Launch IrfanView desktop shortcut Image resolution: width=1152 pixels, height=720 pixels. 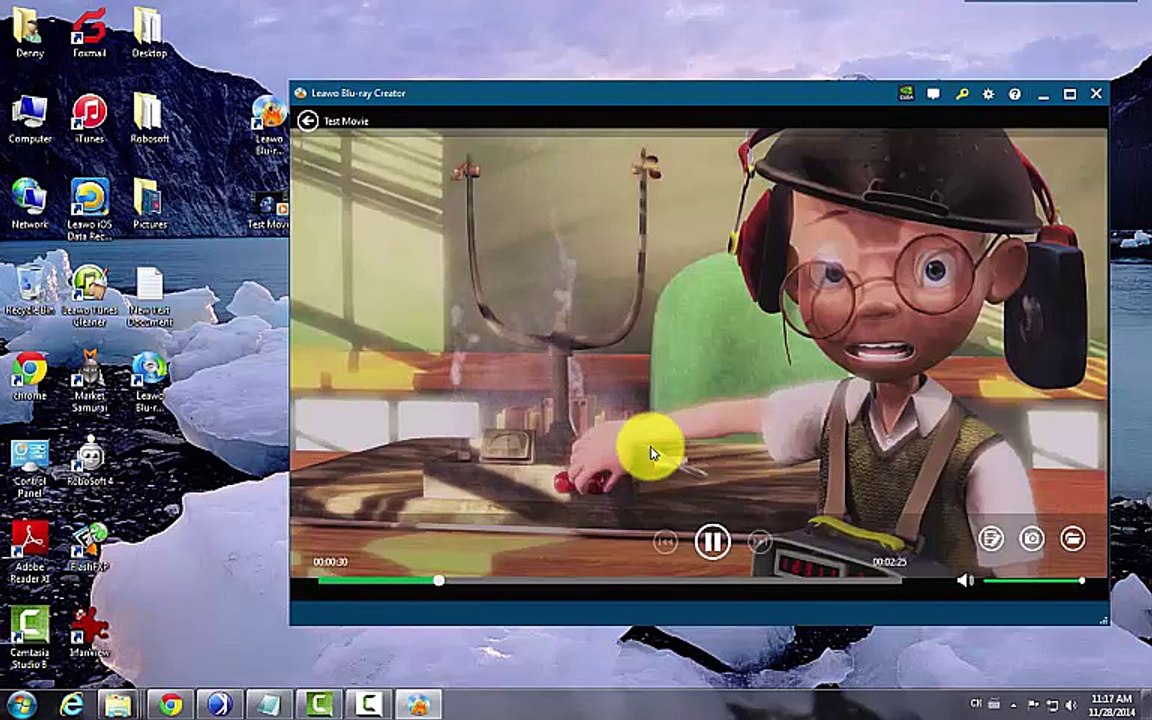coord(89,632)
